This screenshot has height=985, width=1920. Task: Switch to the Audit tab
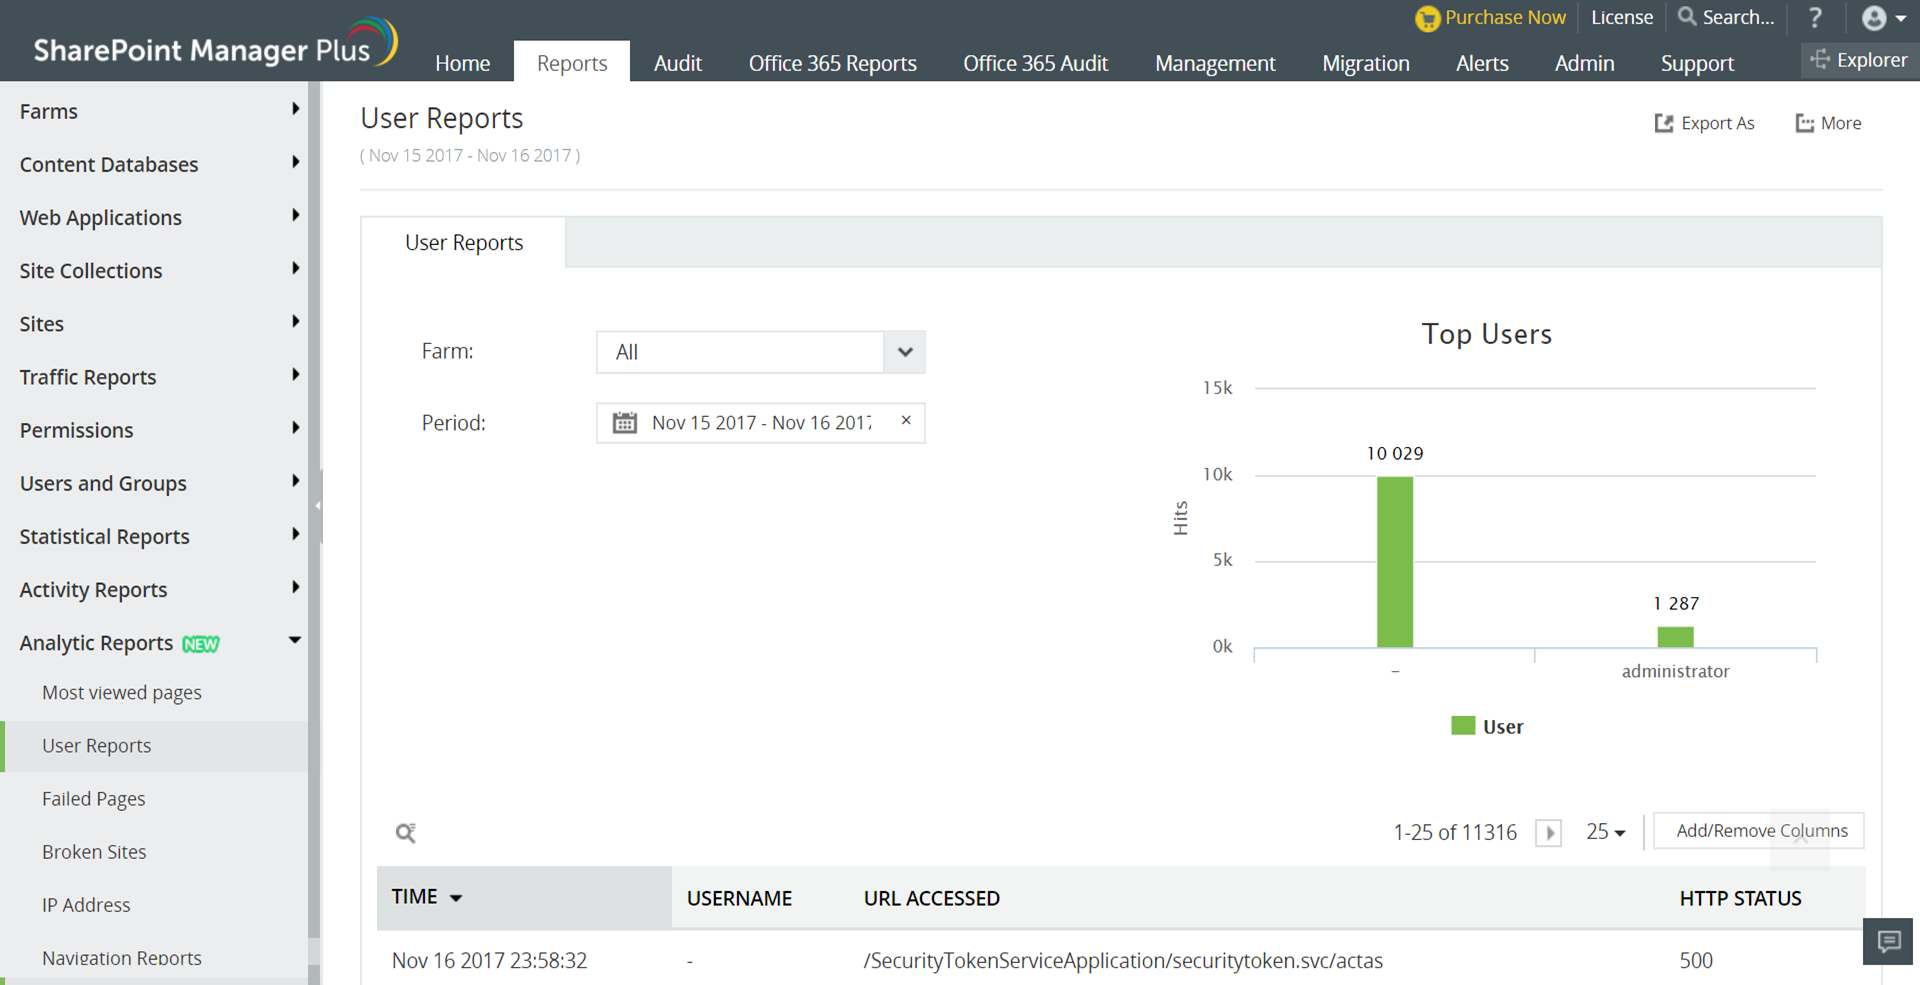pyautogui.click(x=678, y=63)
